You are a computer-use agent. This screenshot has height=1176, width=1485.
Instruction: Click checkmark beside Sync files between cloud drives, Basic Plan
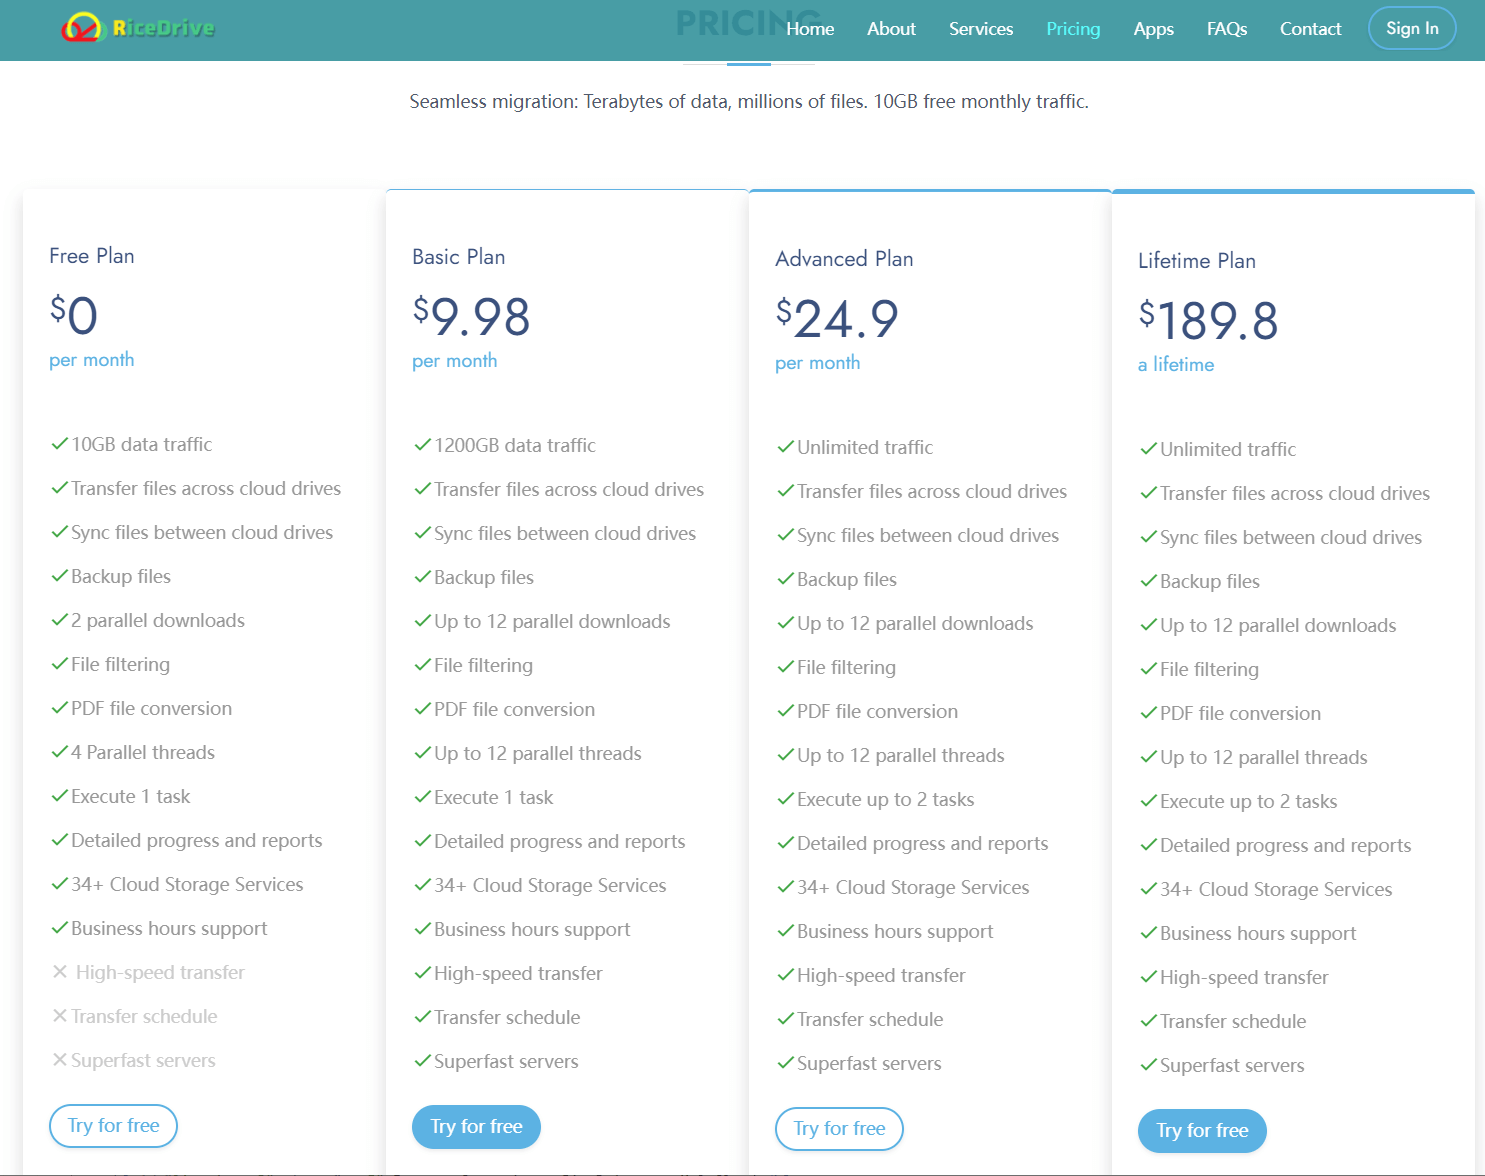423,533
